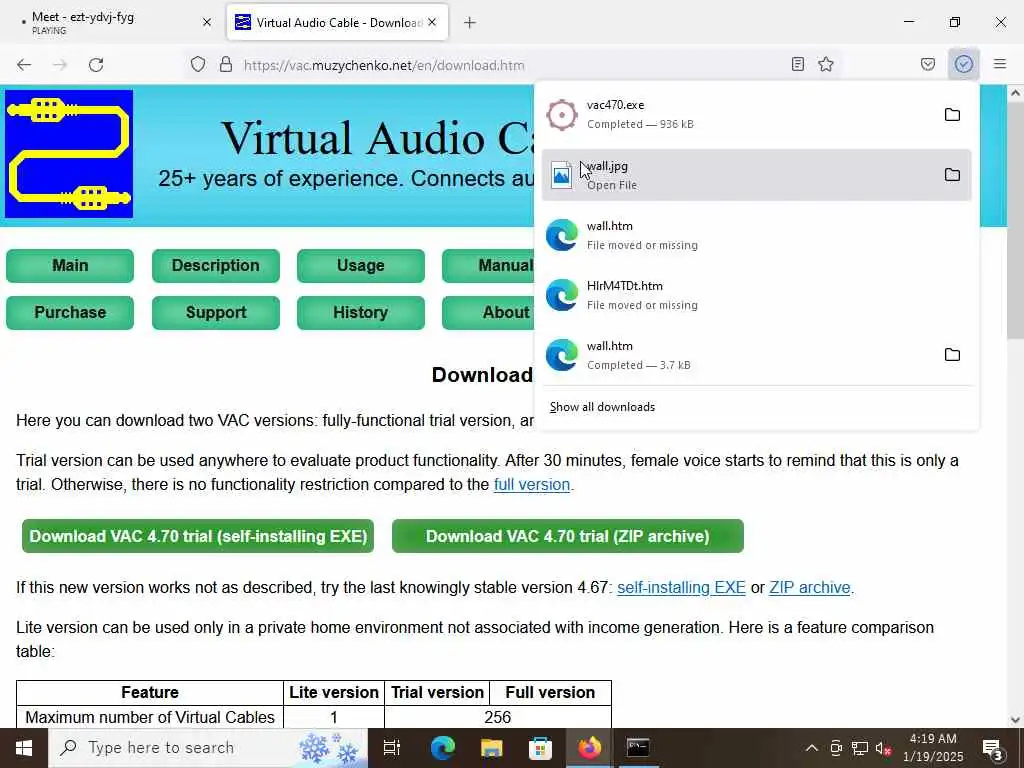Screen dimensions: 1024x768
Task: Bookmark this page with the star
Action: point(826,64)
